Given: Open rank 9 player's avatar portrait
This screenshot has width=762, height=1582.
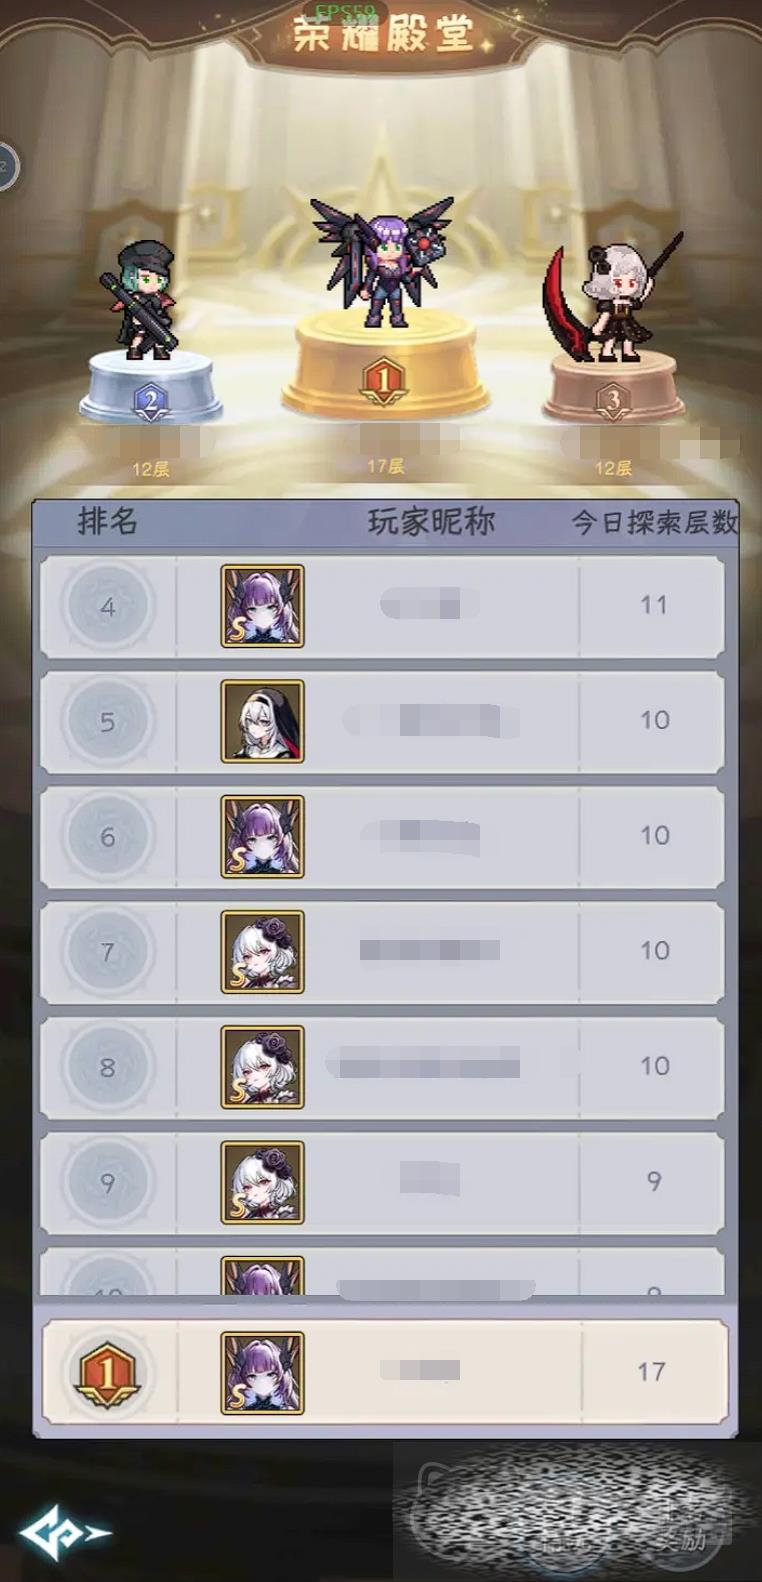Looking at the screenshot, I should 262,1182.
